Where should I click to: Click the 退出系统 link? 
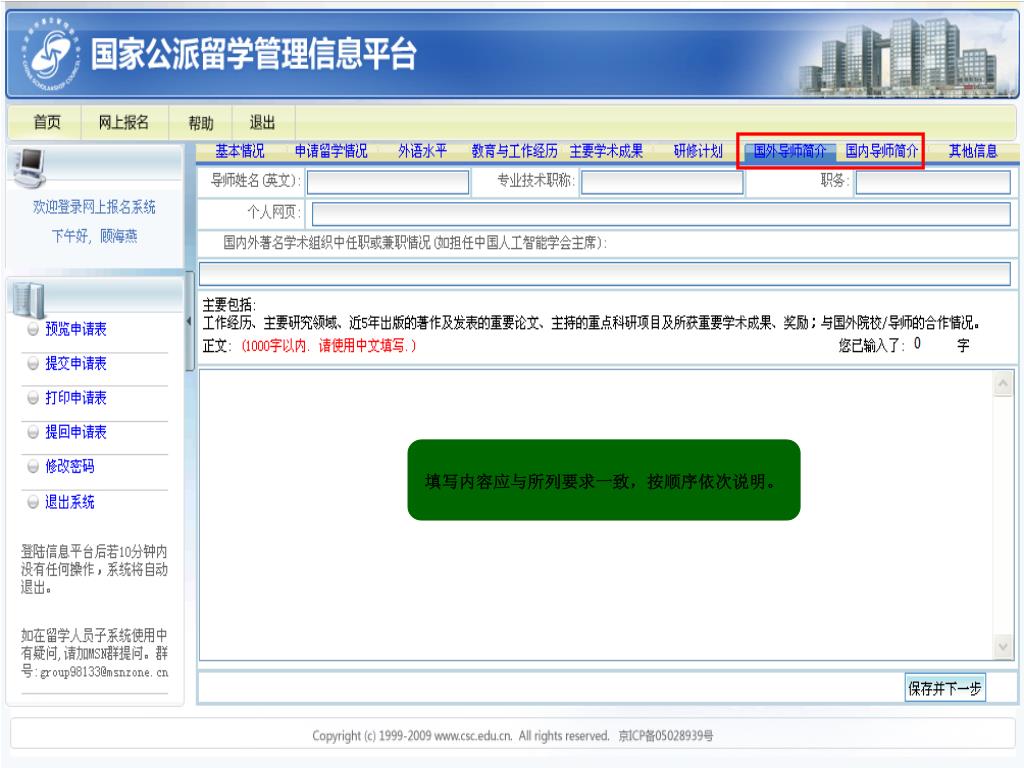70,502
